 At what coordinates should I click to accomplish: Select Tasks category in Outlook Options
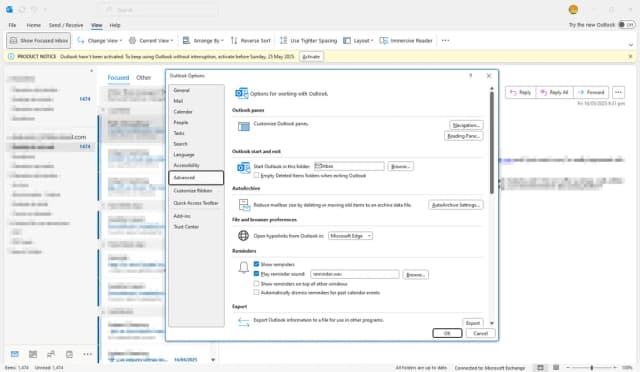tap(196, 133)
